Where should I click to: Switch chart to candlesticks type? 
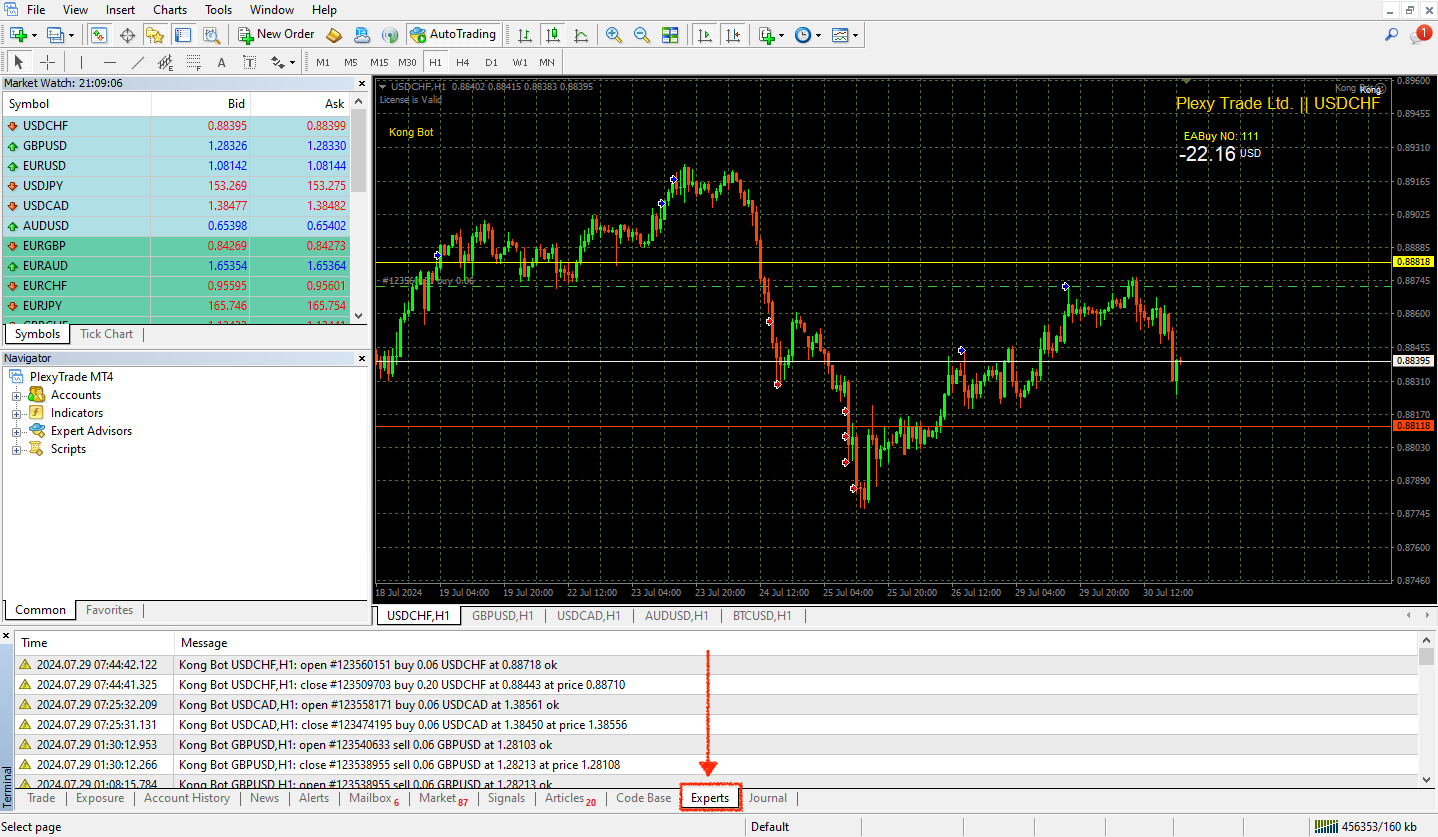(x=553, y=35)
